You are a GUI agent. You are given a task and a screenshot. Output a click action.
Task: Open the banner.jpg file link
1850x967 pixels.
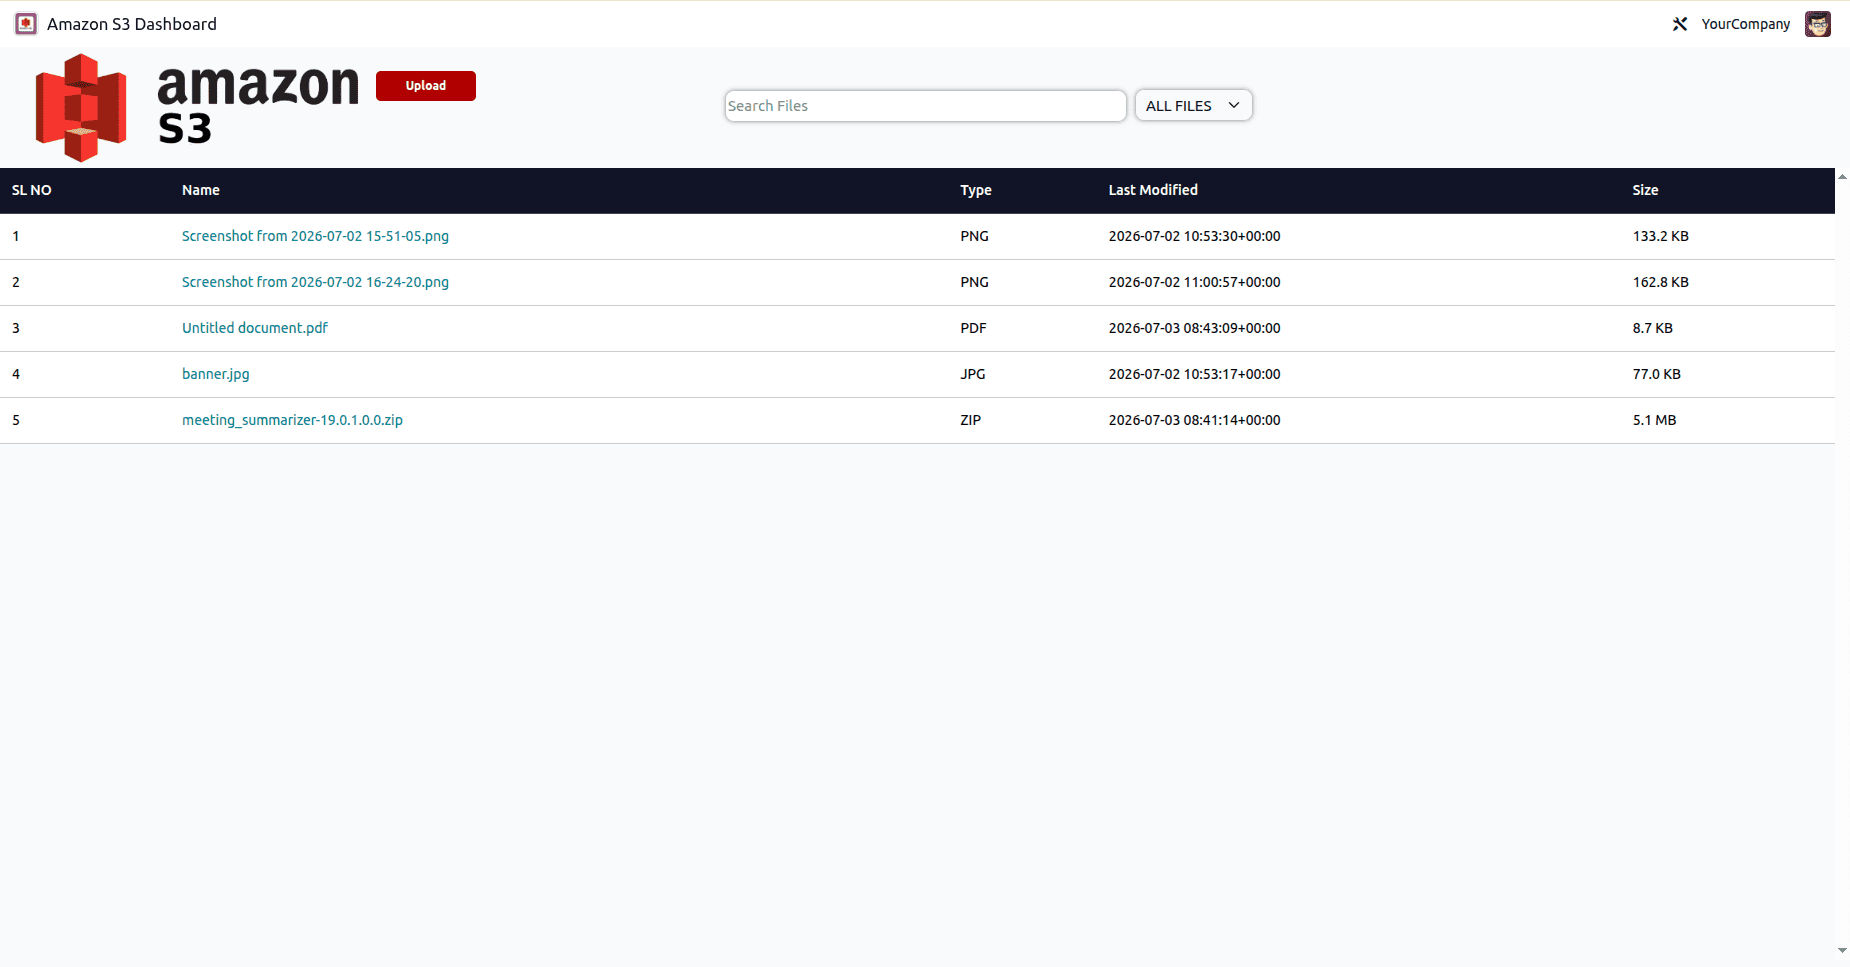(x=216, y=374)
